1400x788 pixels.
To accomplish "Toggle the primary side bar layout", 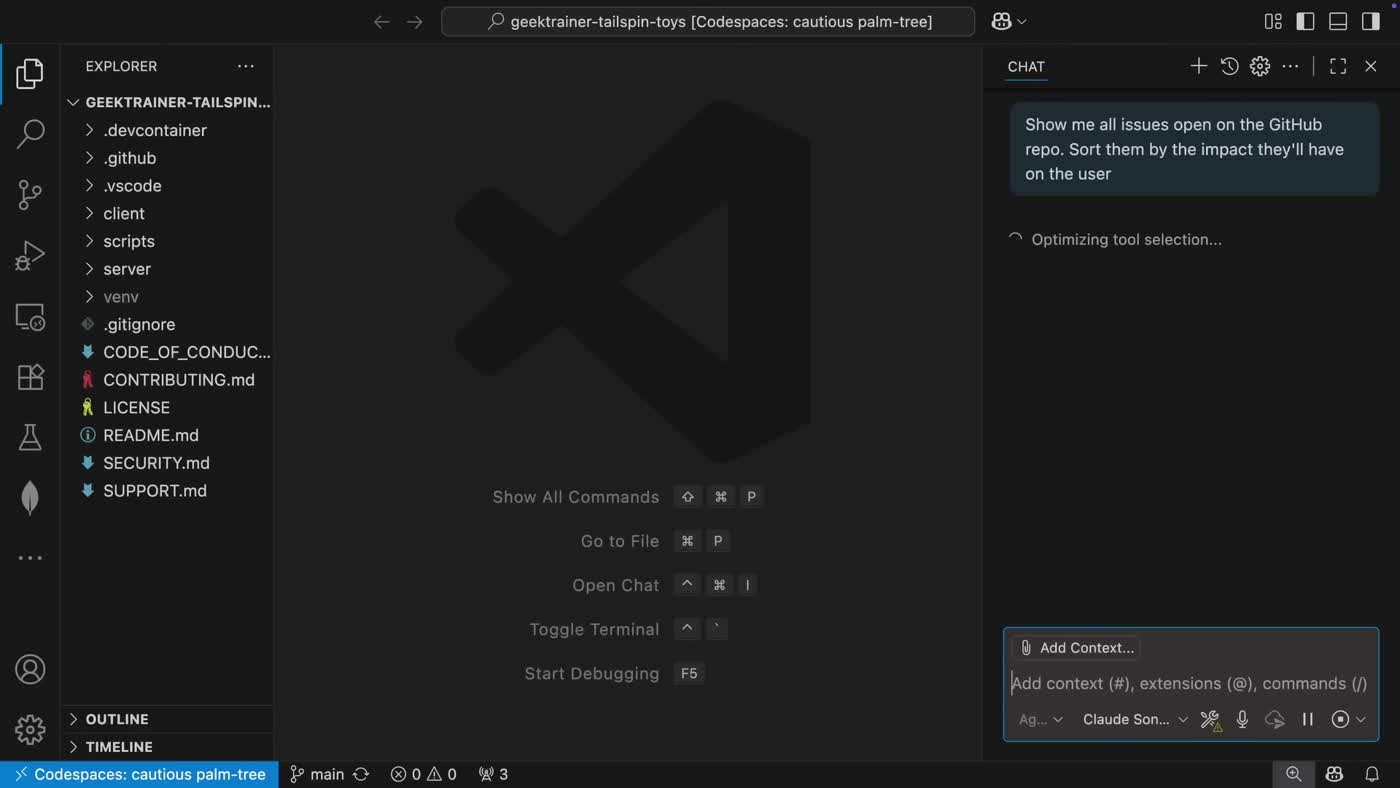I will click(x=1305, y=21).
